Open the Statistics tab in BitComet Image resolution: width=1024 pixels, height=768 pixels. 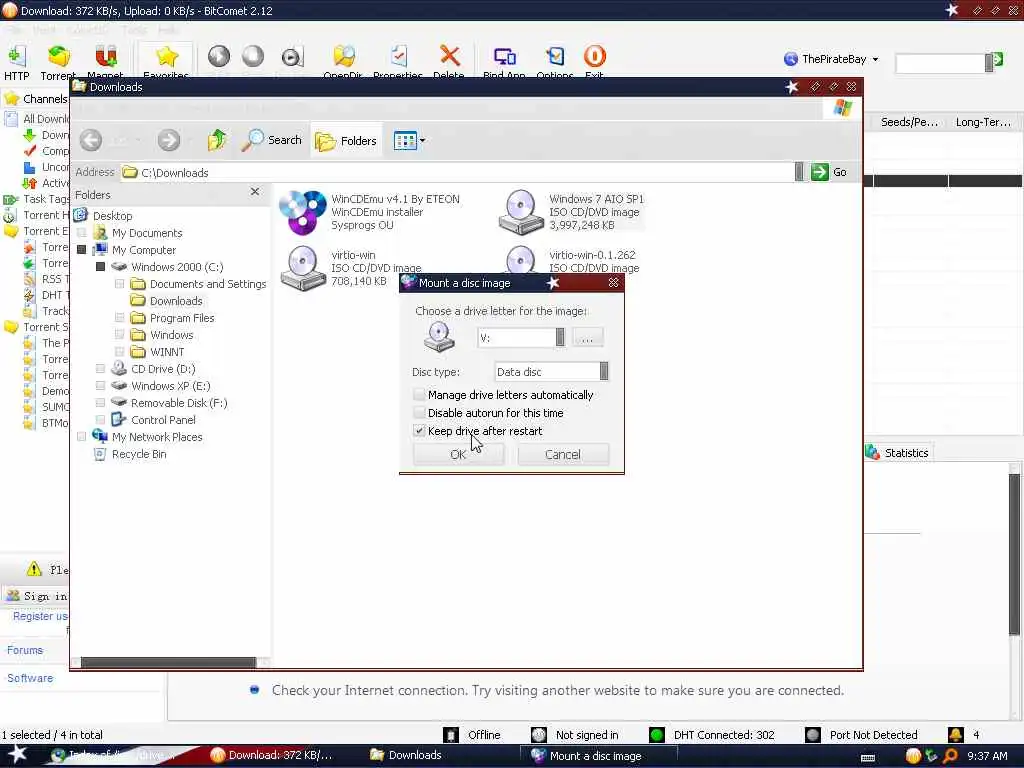click(x=898, y=453)
